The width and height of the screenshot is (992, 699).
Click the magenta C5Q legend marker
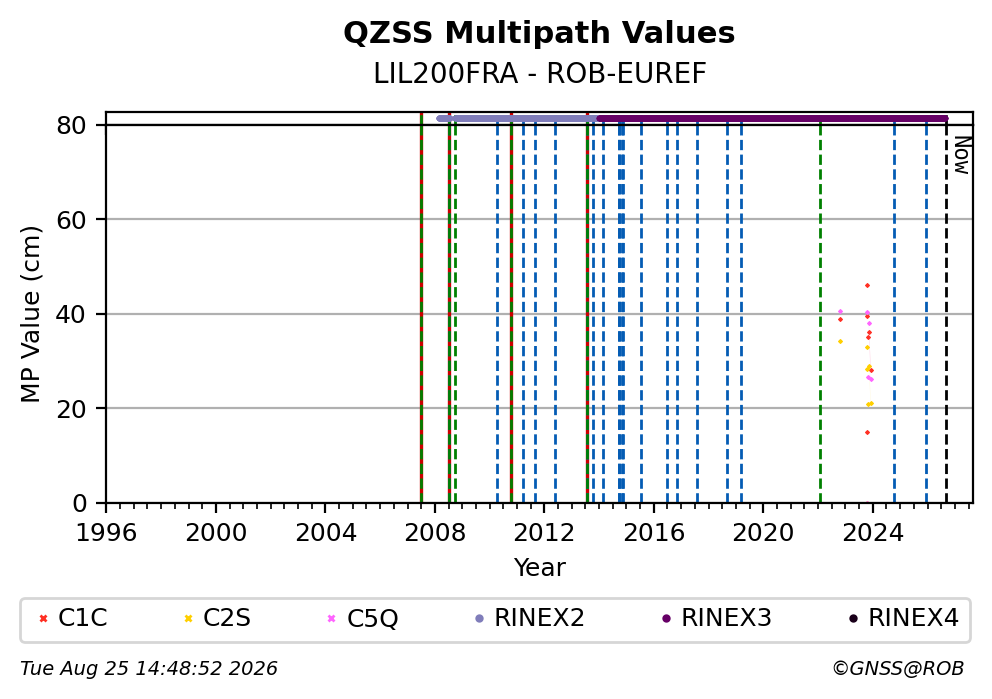coord(332,619)
